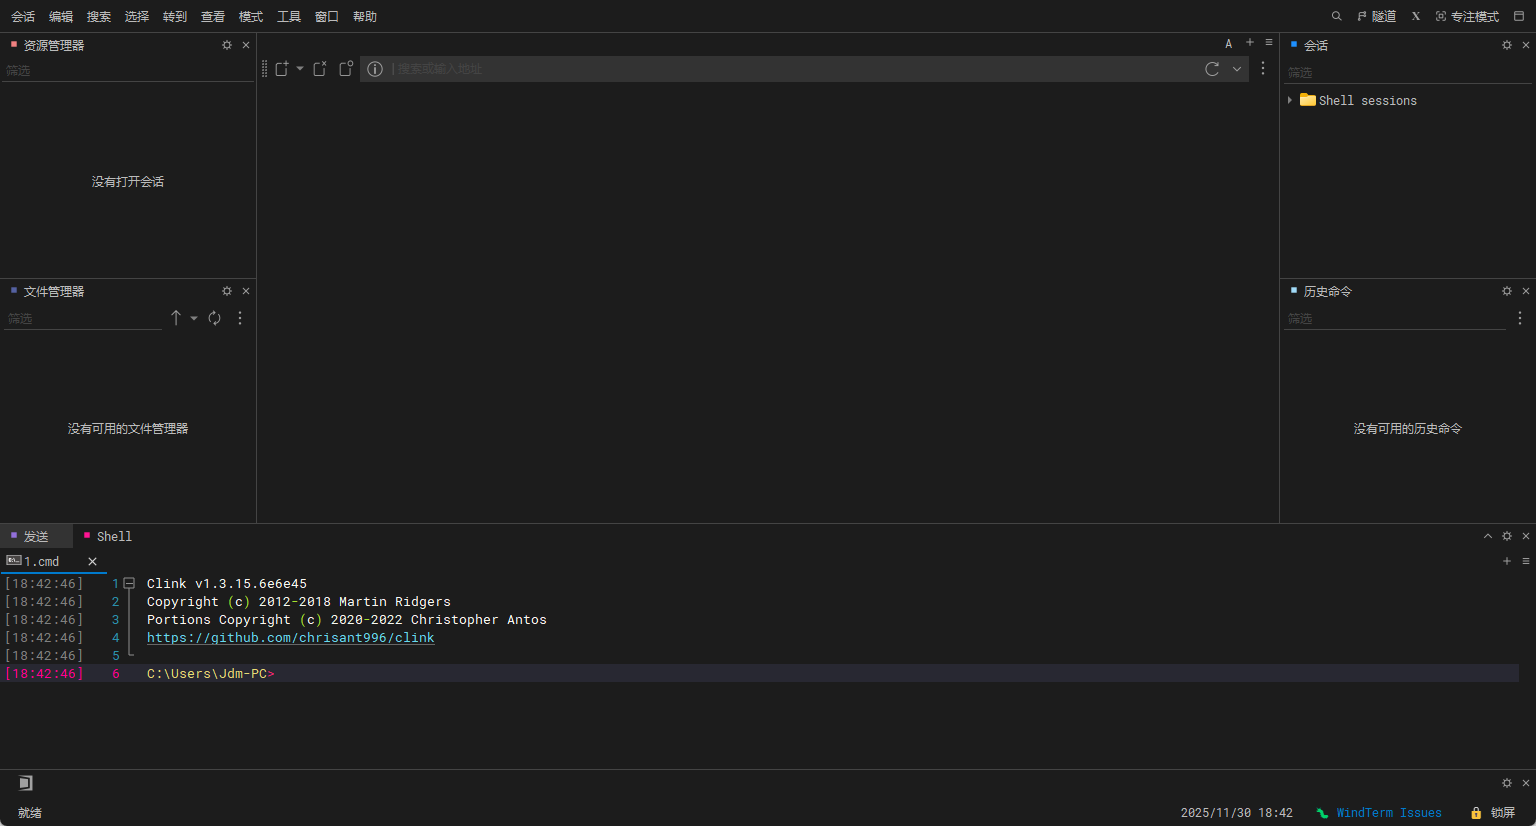
Task: Open the address bar history dropdown chevron
Action: click(x=1237, y=69)
